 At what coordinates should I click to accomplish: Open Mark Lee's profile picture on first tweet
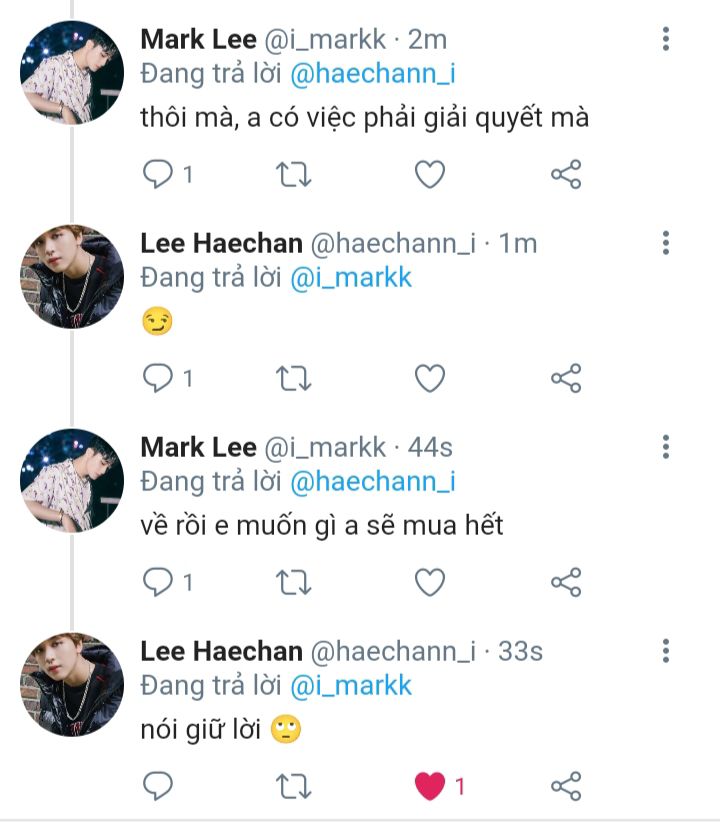click(x=72, y=73)
